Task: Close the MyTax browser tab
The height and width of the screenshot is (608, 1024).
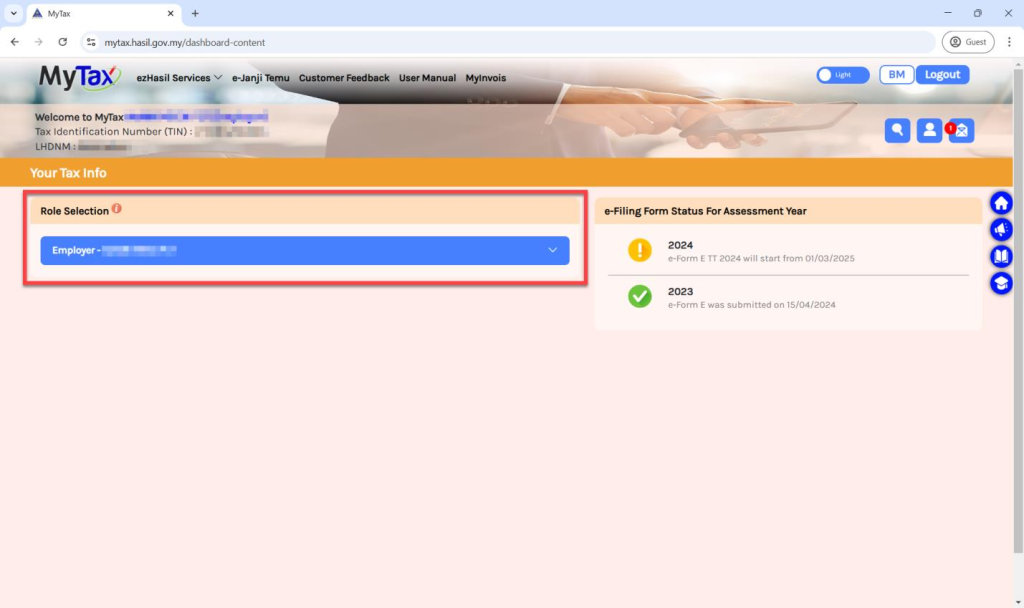Action: (170, 13)
